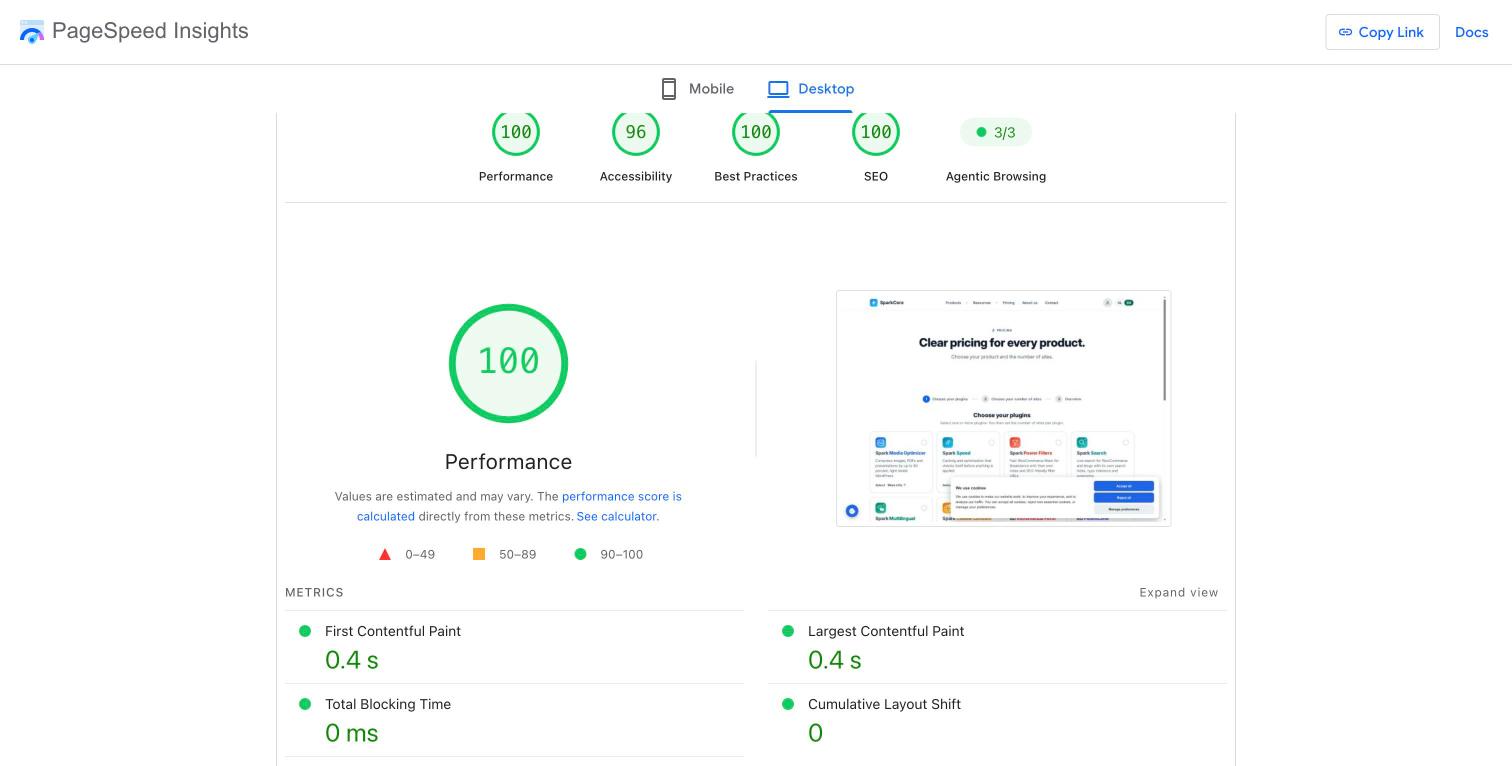Click the Agentic Browsing 3/3 badge
This screenshot has height=766, width=1512.
point(996,132)
